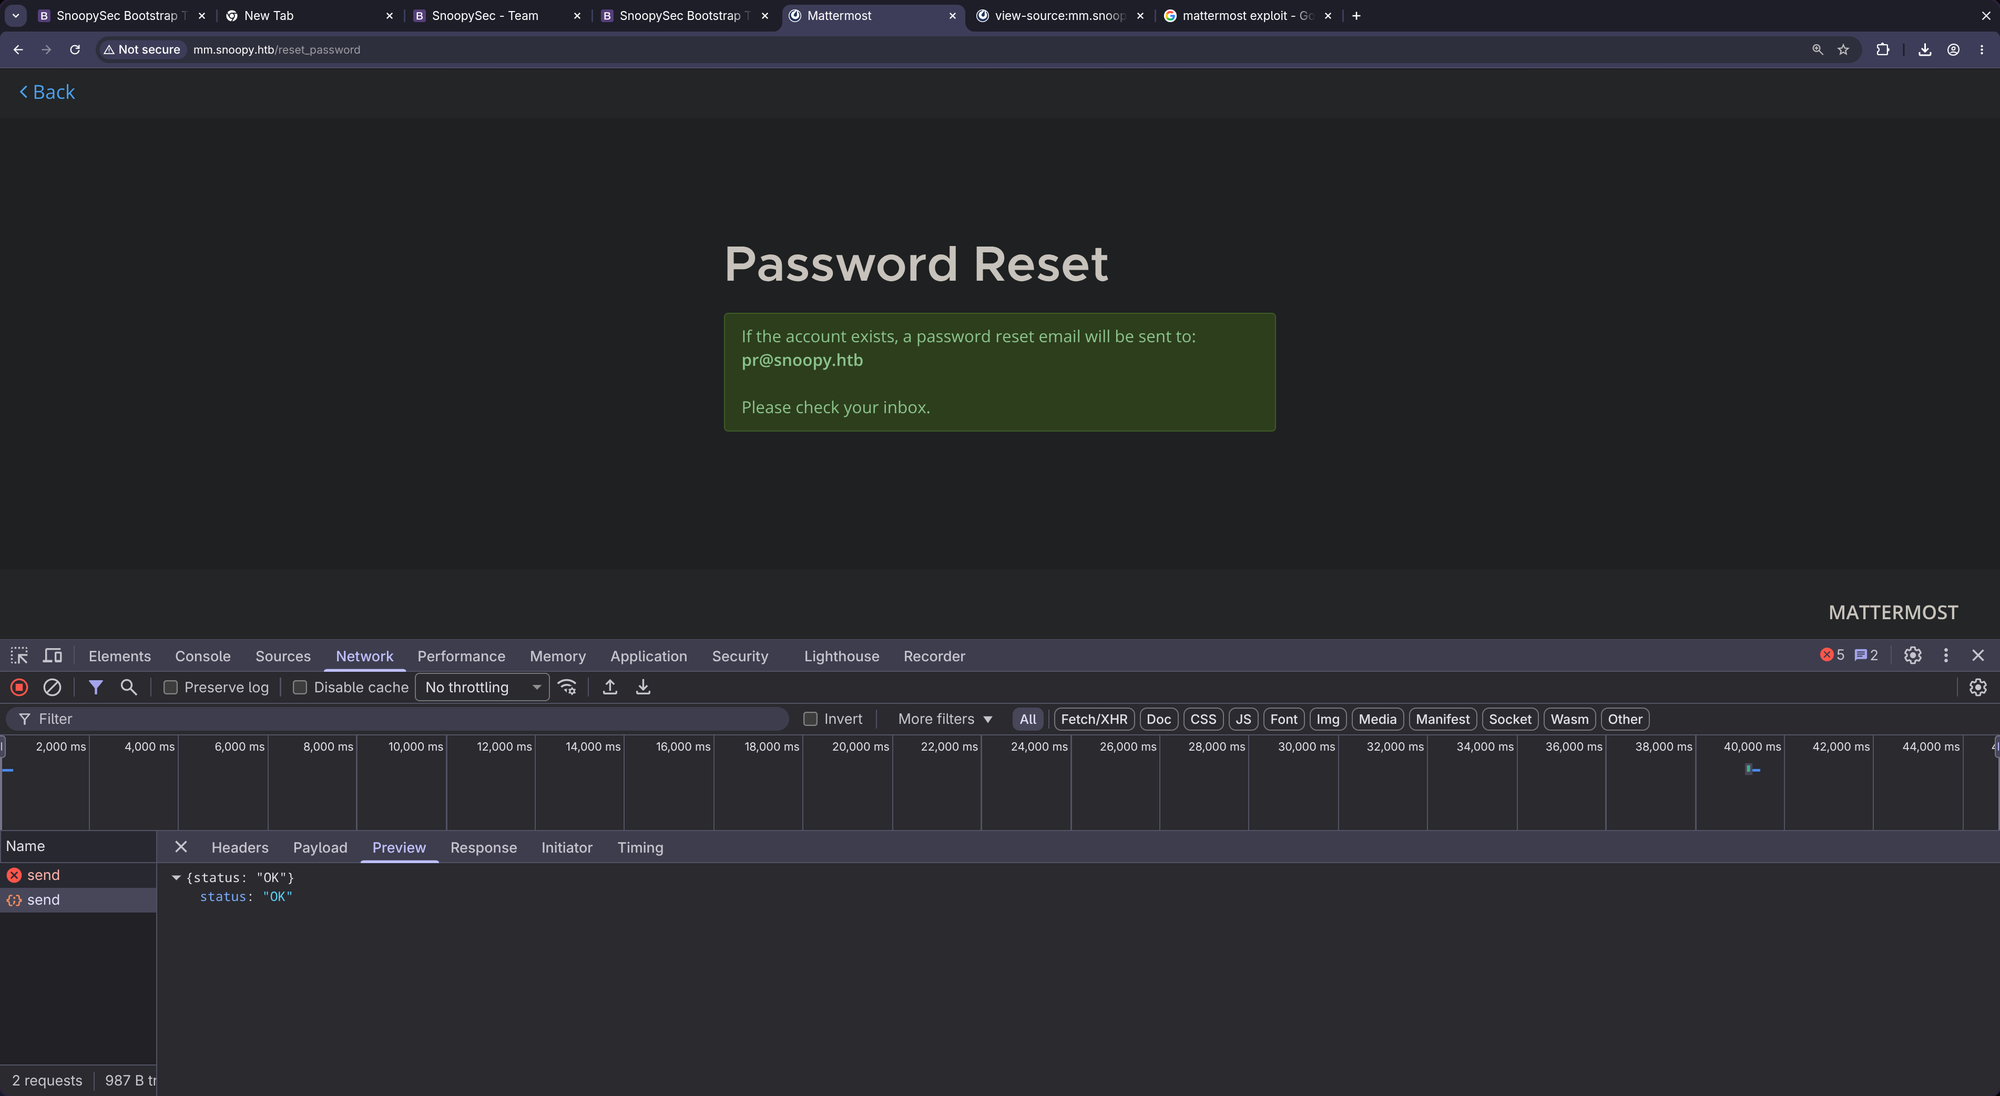Click the 2 issues indicator
Image resolution: width=2000 pixels, height=1096 pixels.
pyautogui.click(x=1866, y=655)
